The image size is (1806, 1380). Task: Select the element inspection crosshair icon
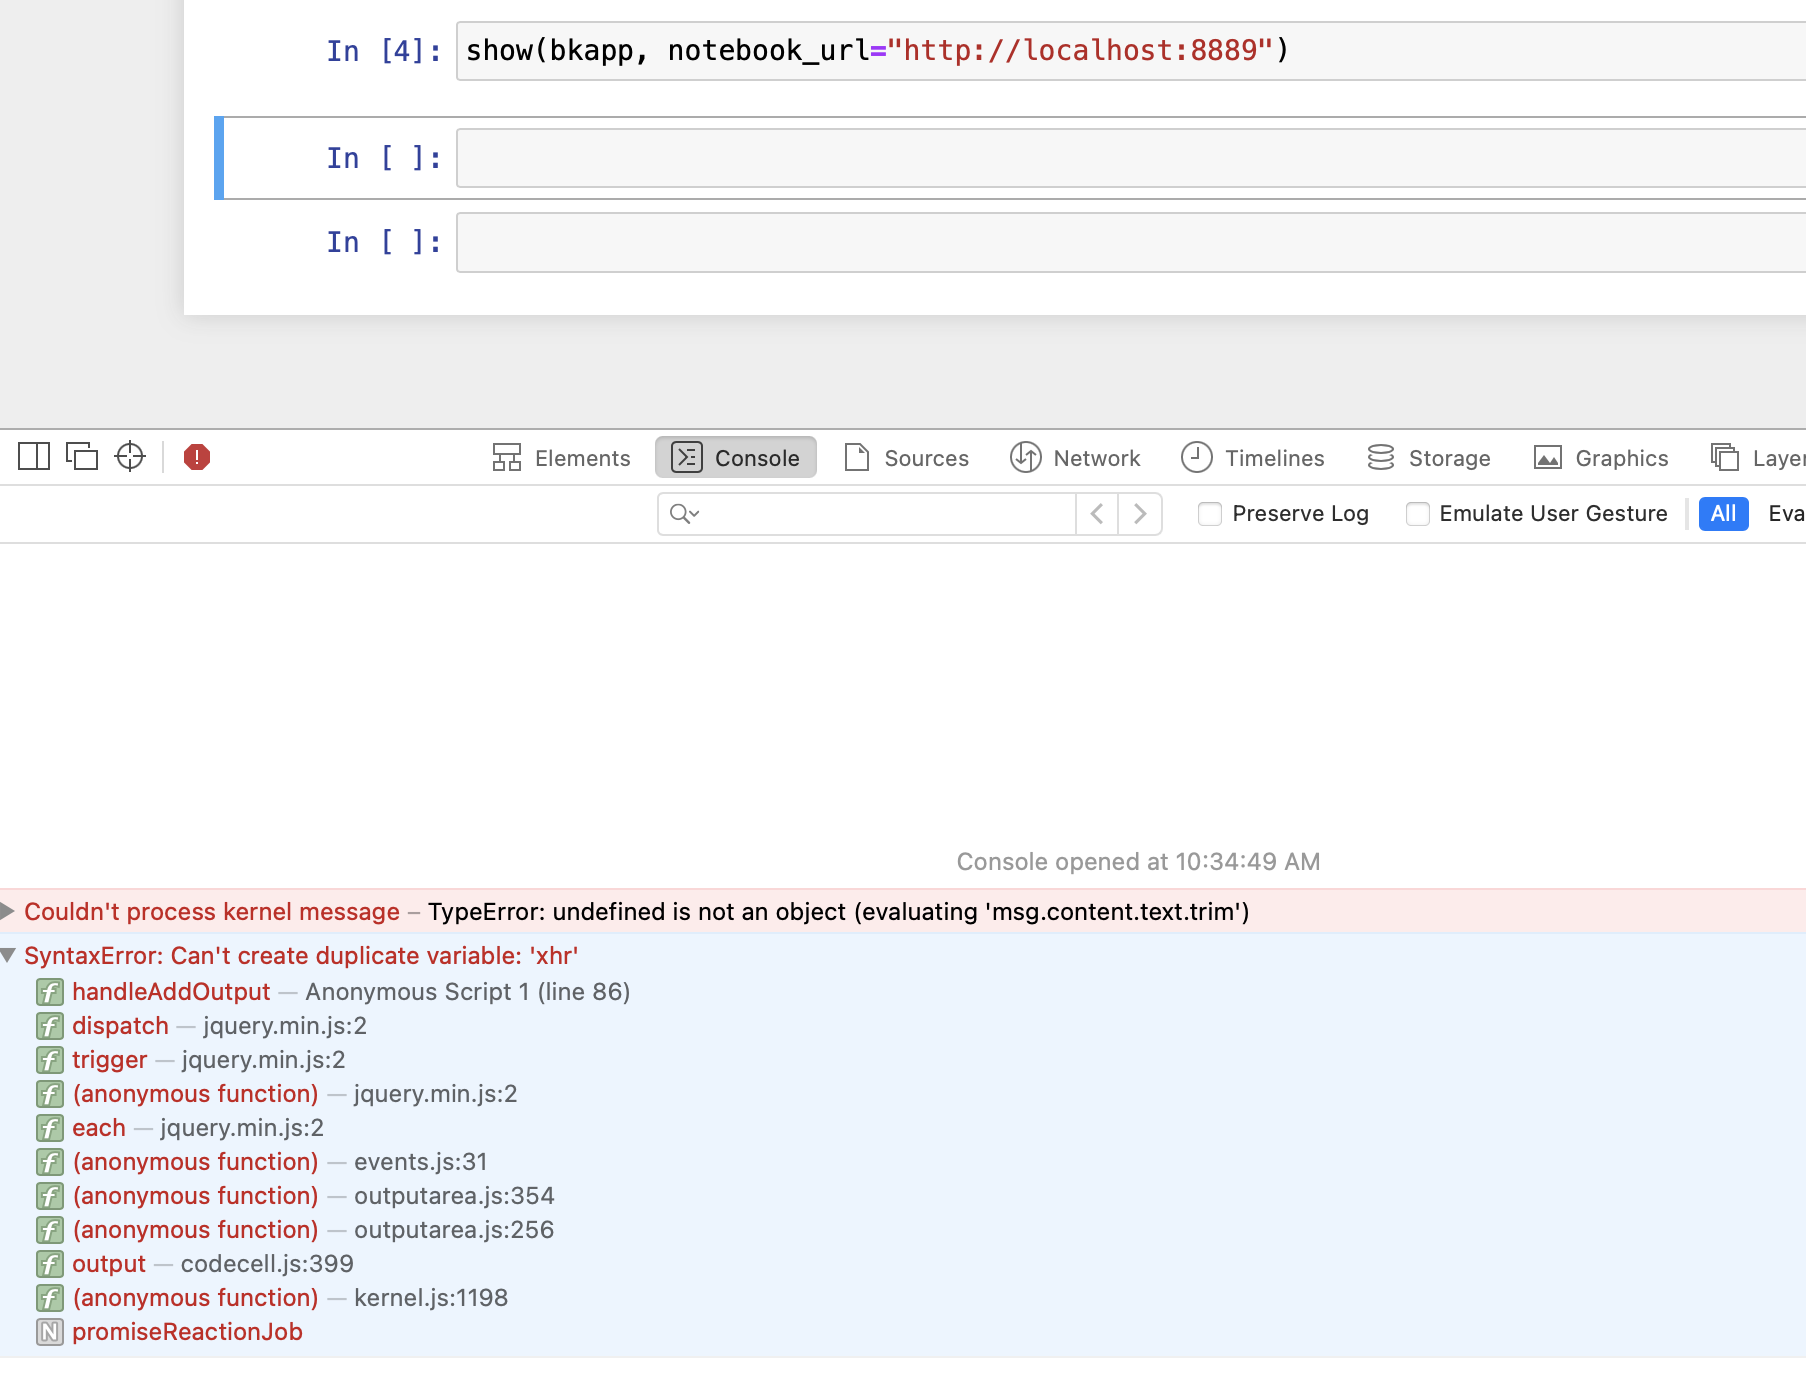[x=129, y=457]
